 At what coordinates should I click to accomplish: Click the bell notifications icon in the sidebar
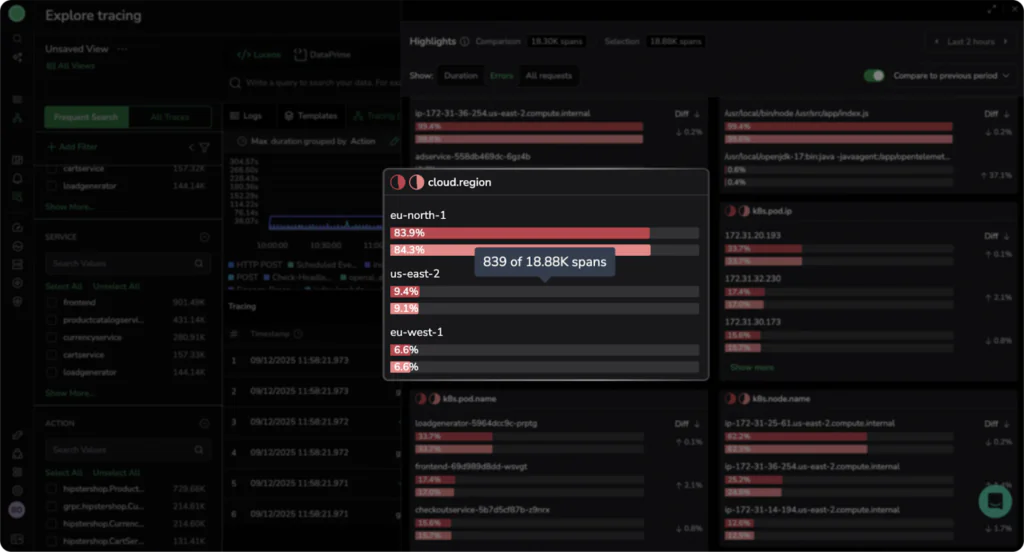pos(17,179)
